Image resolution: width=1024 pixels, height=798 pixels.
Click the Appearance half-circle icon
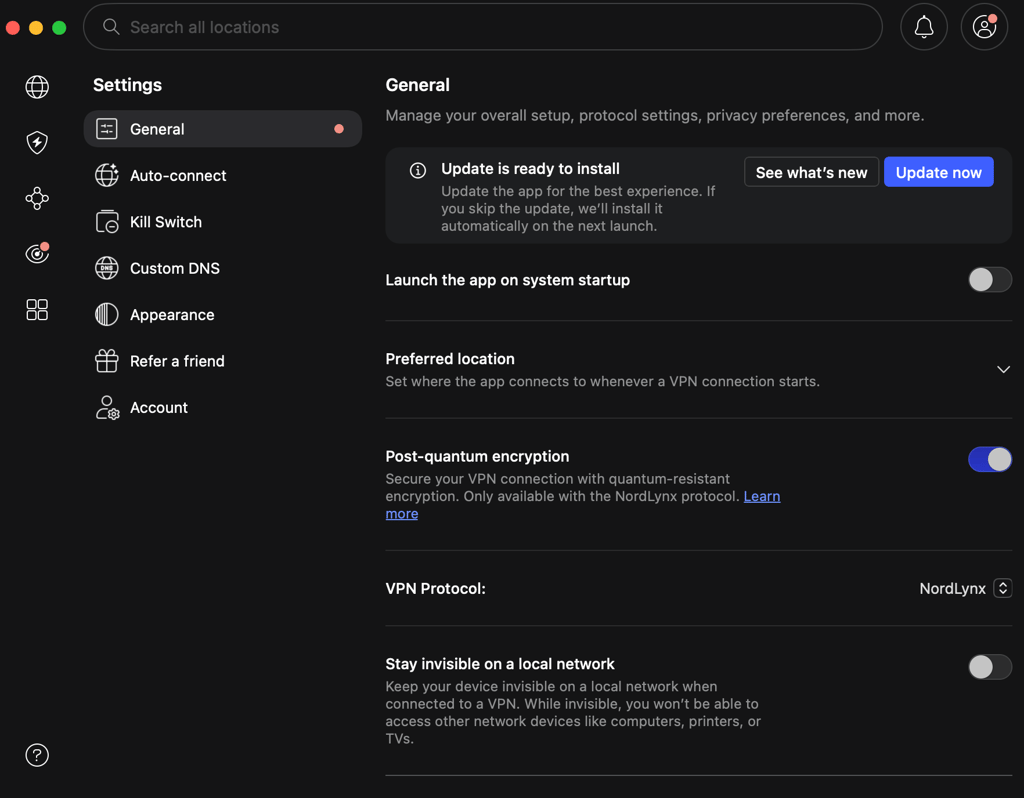click(106, 315)
